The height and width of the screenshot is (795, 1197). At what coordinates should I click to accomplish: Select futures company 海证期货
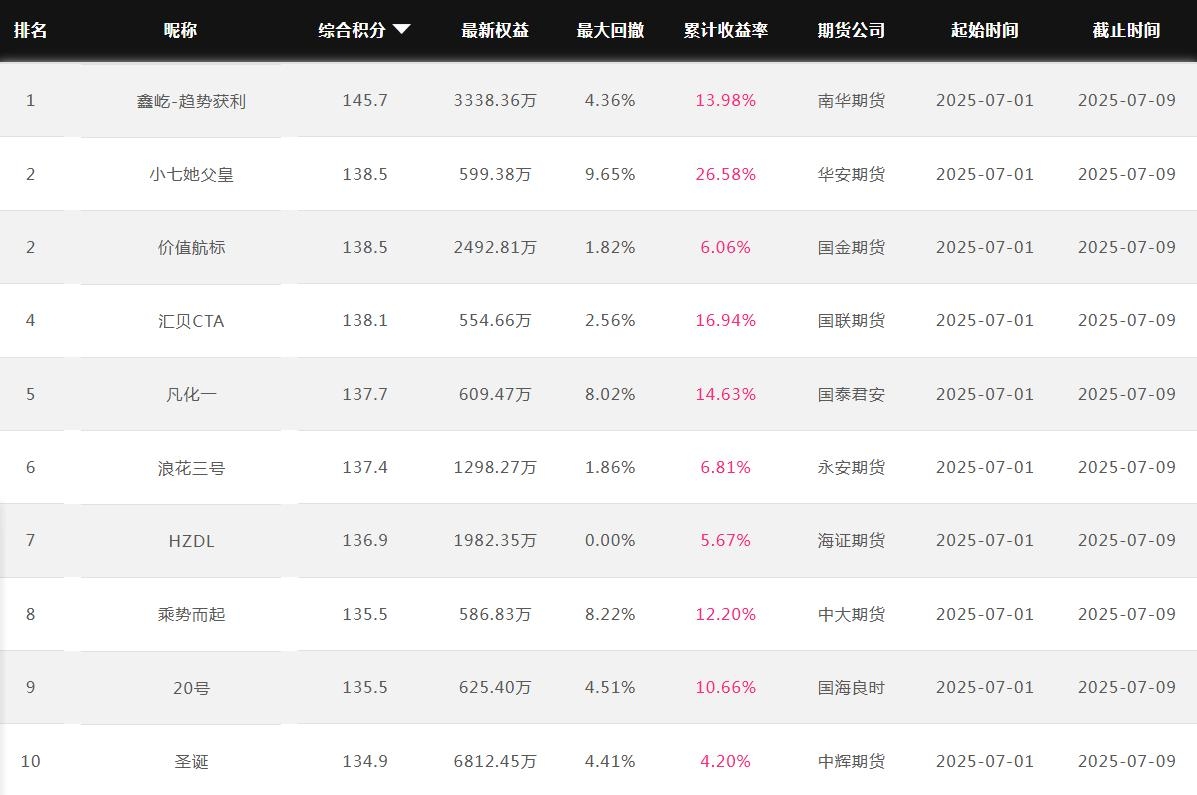click(x=851, y=540)
